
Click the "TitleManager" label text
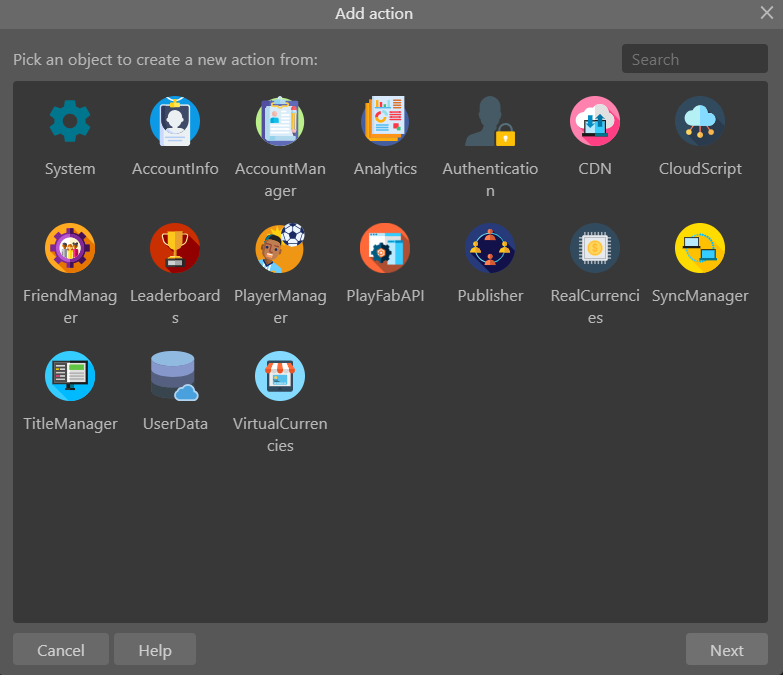pyautogui.click(x=70, y=424)
